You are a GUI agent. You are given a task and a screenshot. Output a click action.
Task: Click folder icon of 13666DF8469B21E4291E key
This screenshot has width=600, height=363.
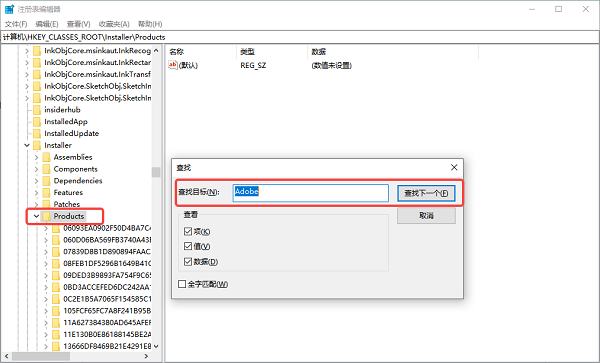[x=56, y=347]
